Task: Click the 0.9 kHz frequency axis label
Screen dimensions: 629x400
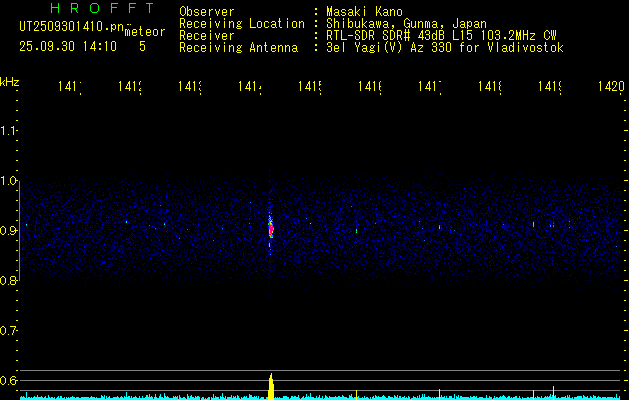Action: pos(9,231)
